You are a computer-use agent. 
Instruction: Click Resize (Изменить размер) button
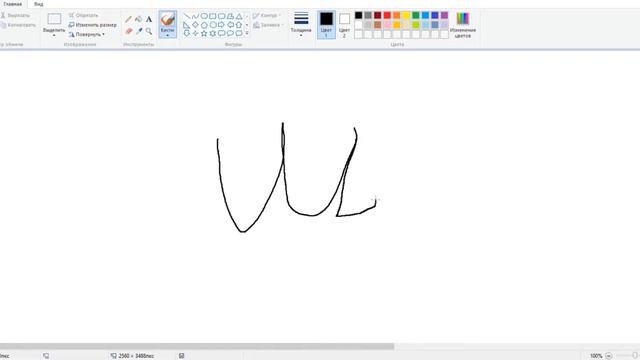[93, 25]
